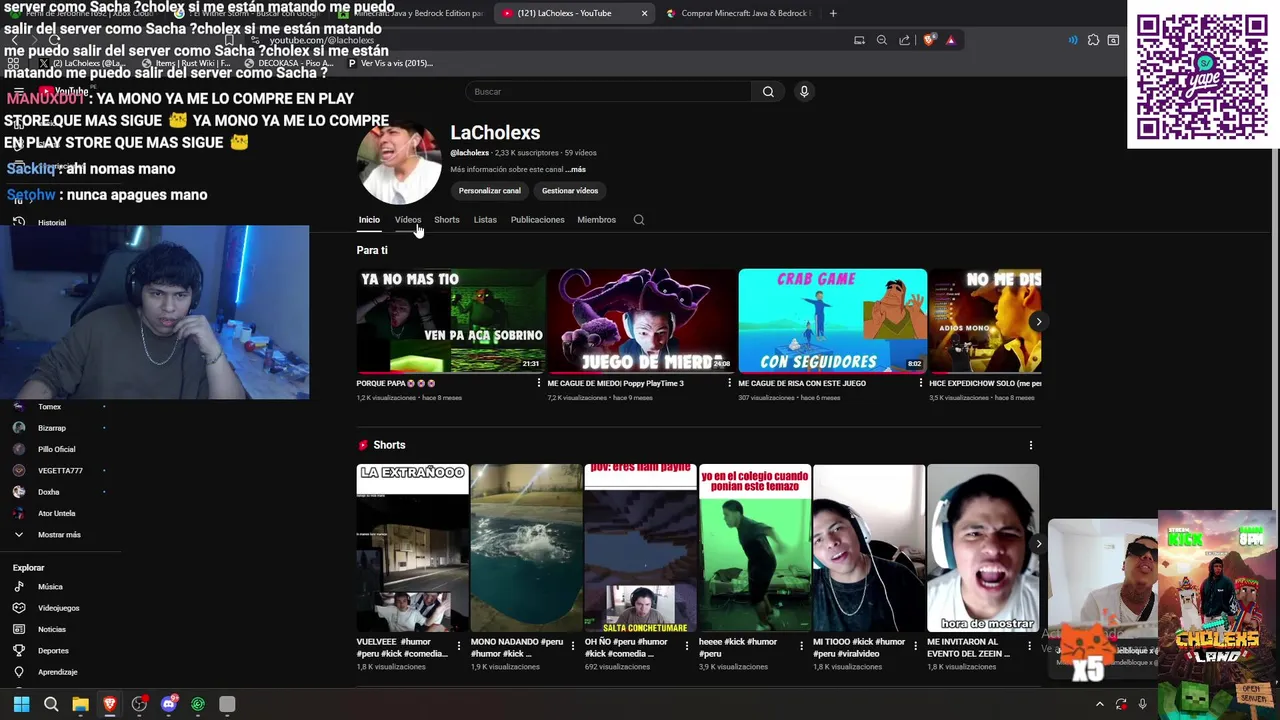Expand Mostrar más subscriptions

tap(60, 535)
